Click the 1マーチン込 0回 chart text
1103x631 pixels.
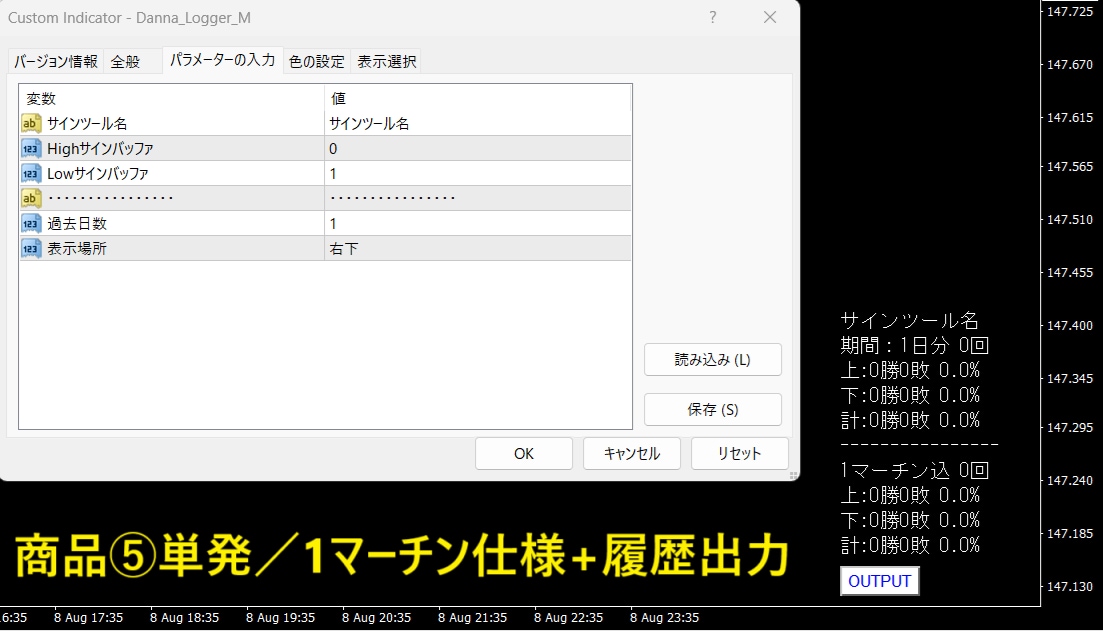[914, 471]
